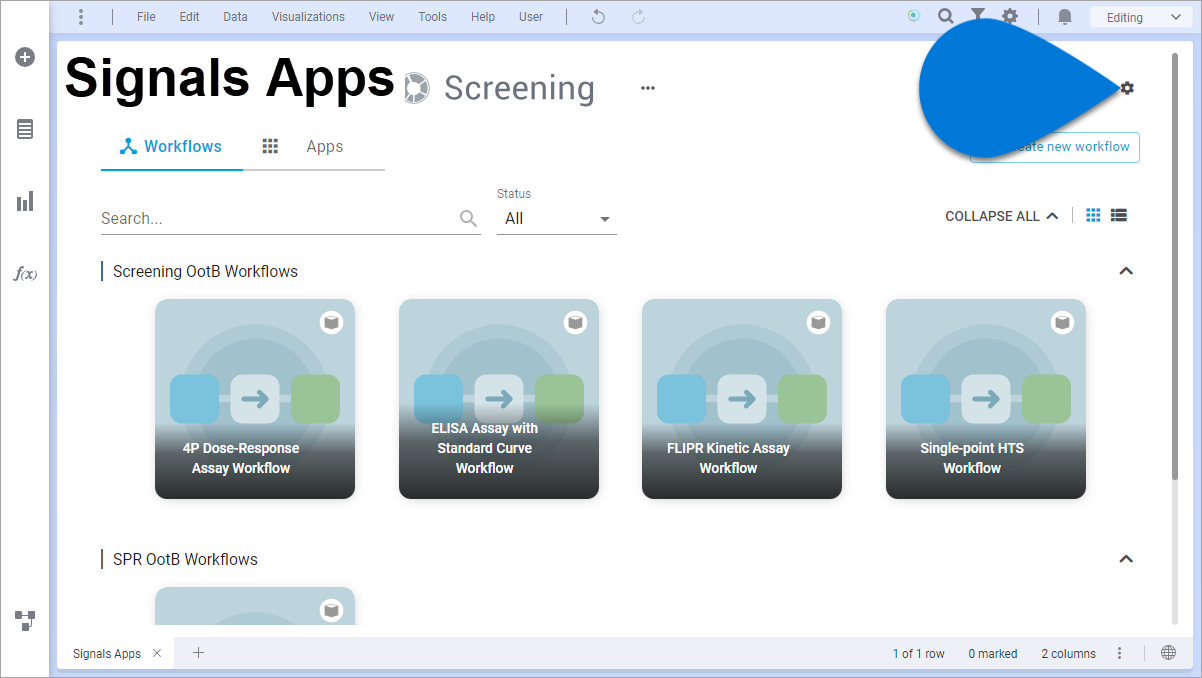
Task: Click the vertical scrollbar on the right
Action: (x=1175, y=265)
